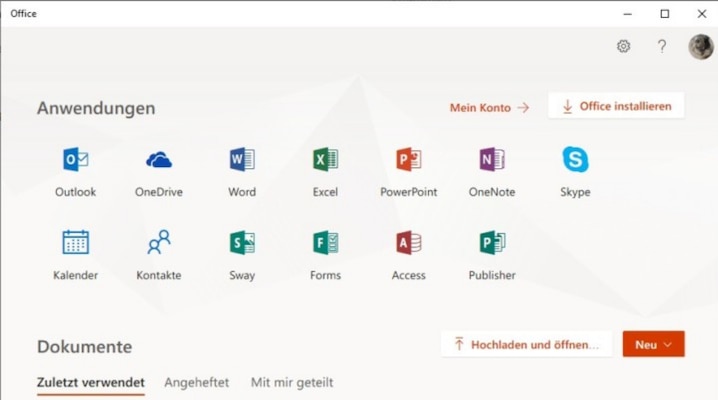The width and height of the screenshot is (718, 400).
Task: Open the Outlook app icon
Action: pyautogui.click(x=75, y=160)
